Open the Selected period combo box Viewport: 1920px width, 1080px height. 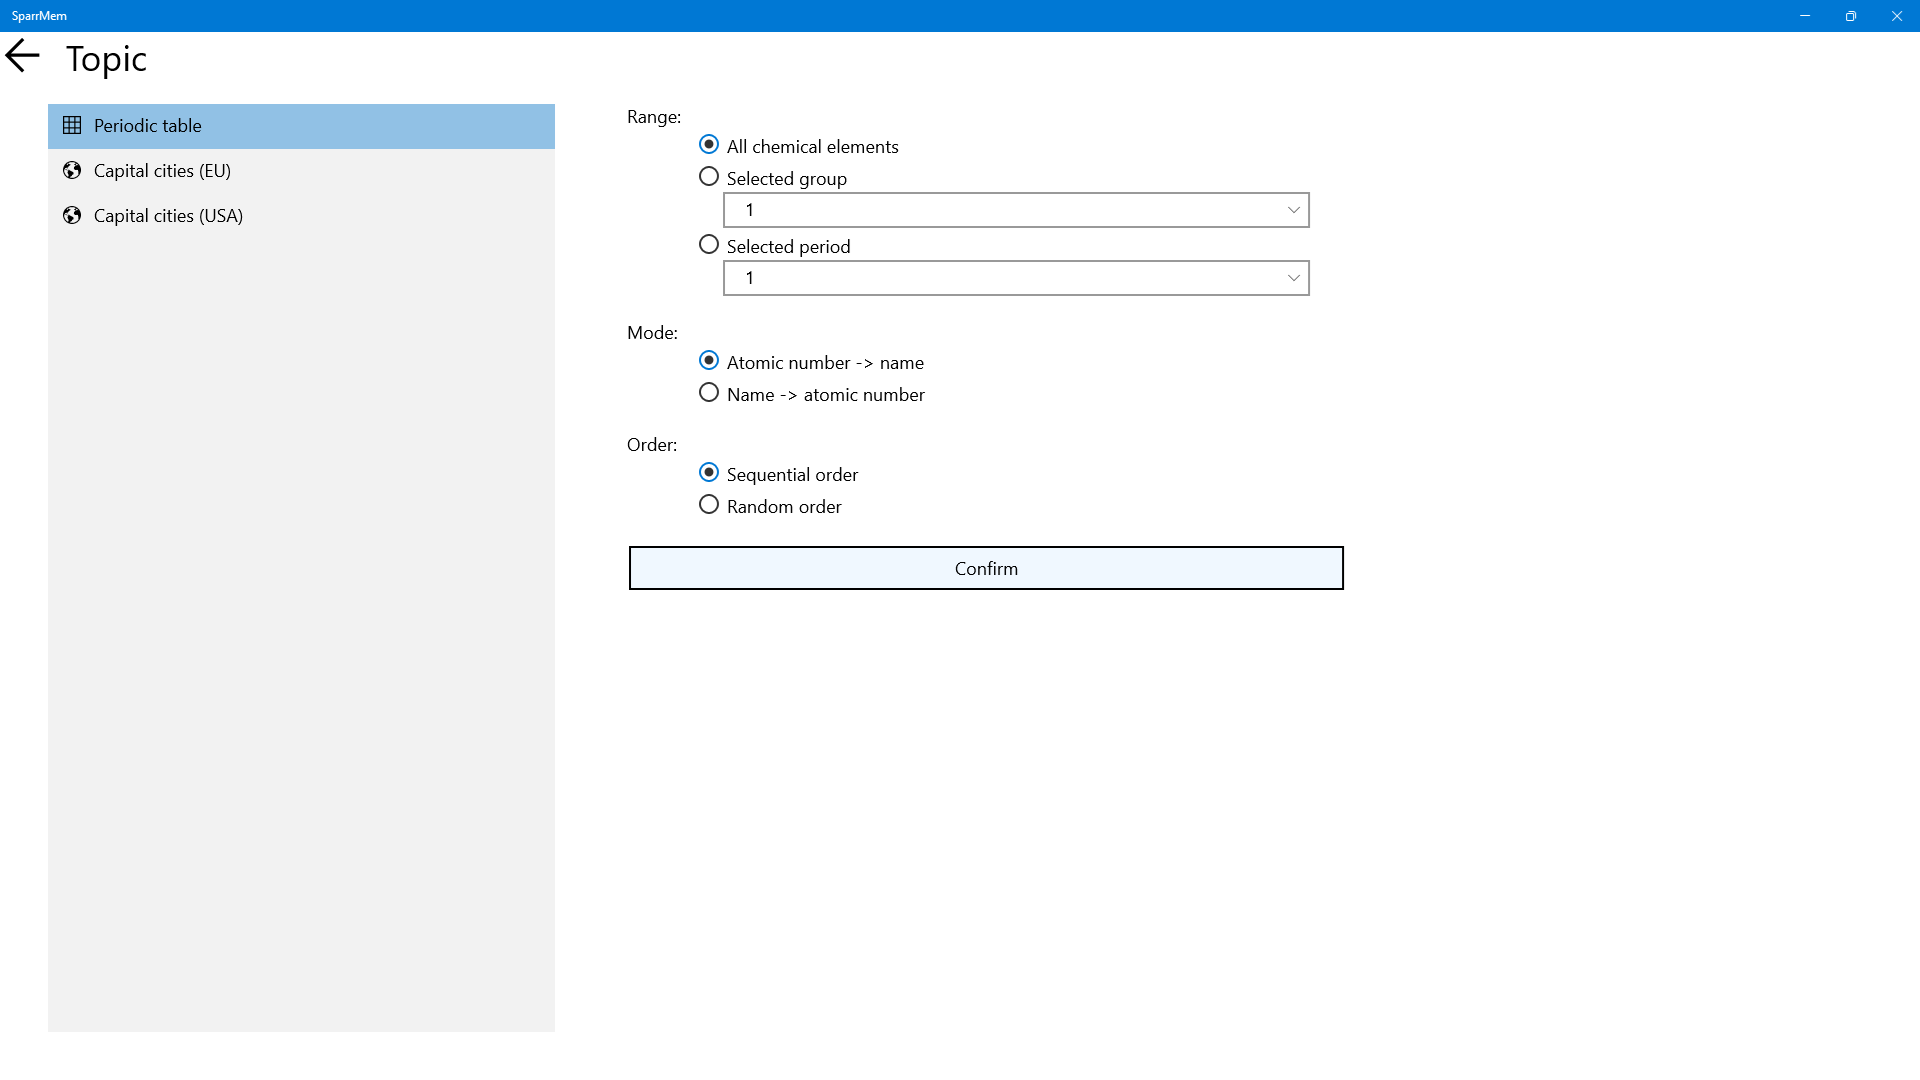coord(1015,278)
